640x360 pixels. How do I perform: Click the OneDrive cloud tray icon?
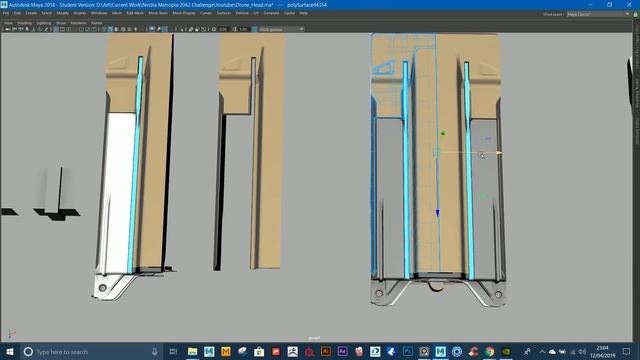pyautogui.click(x=552, y=351)
